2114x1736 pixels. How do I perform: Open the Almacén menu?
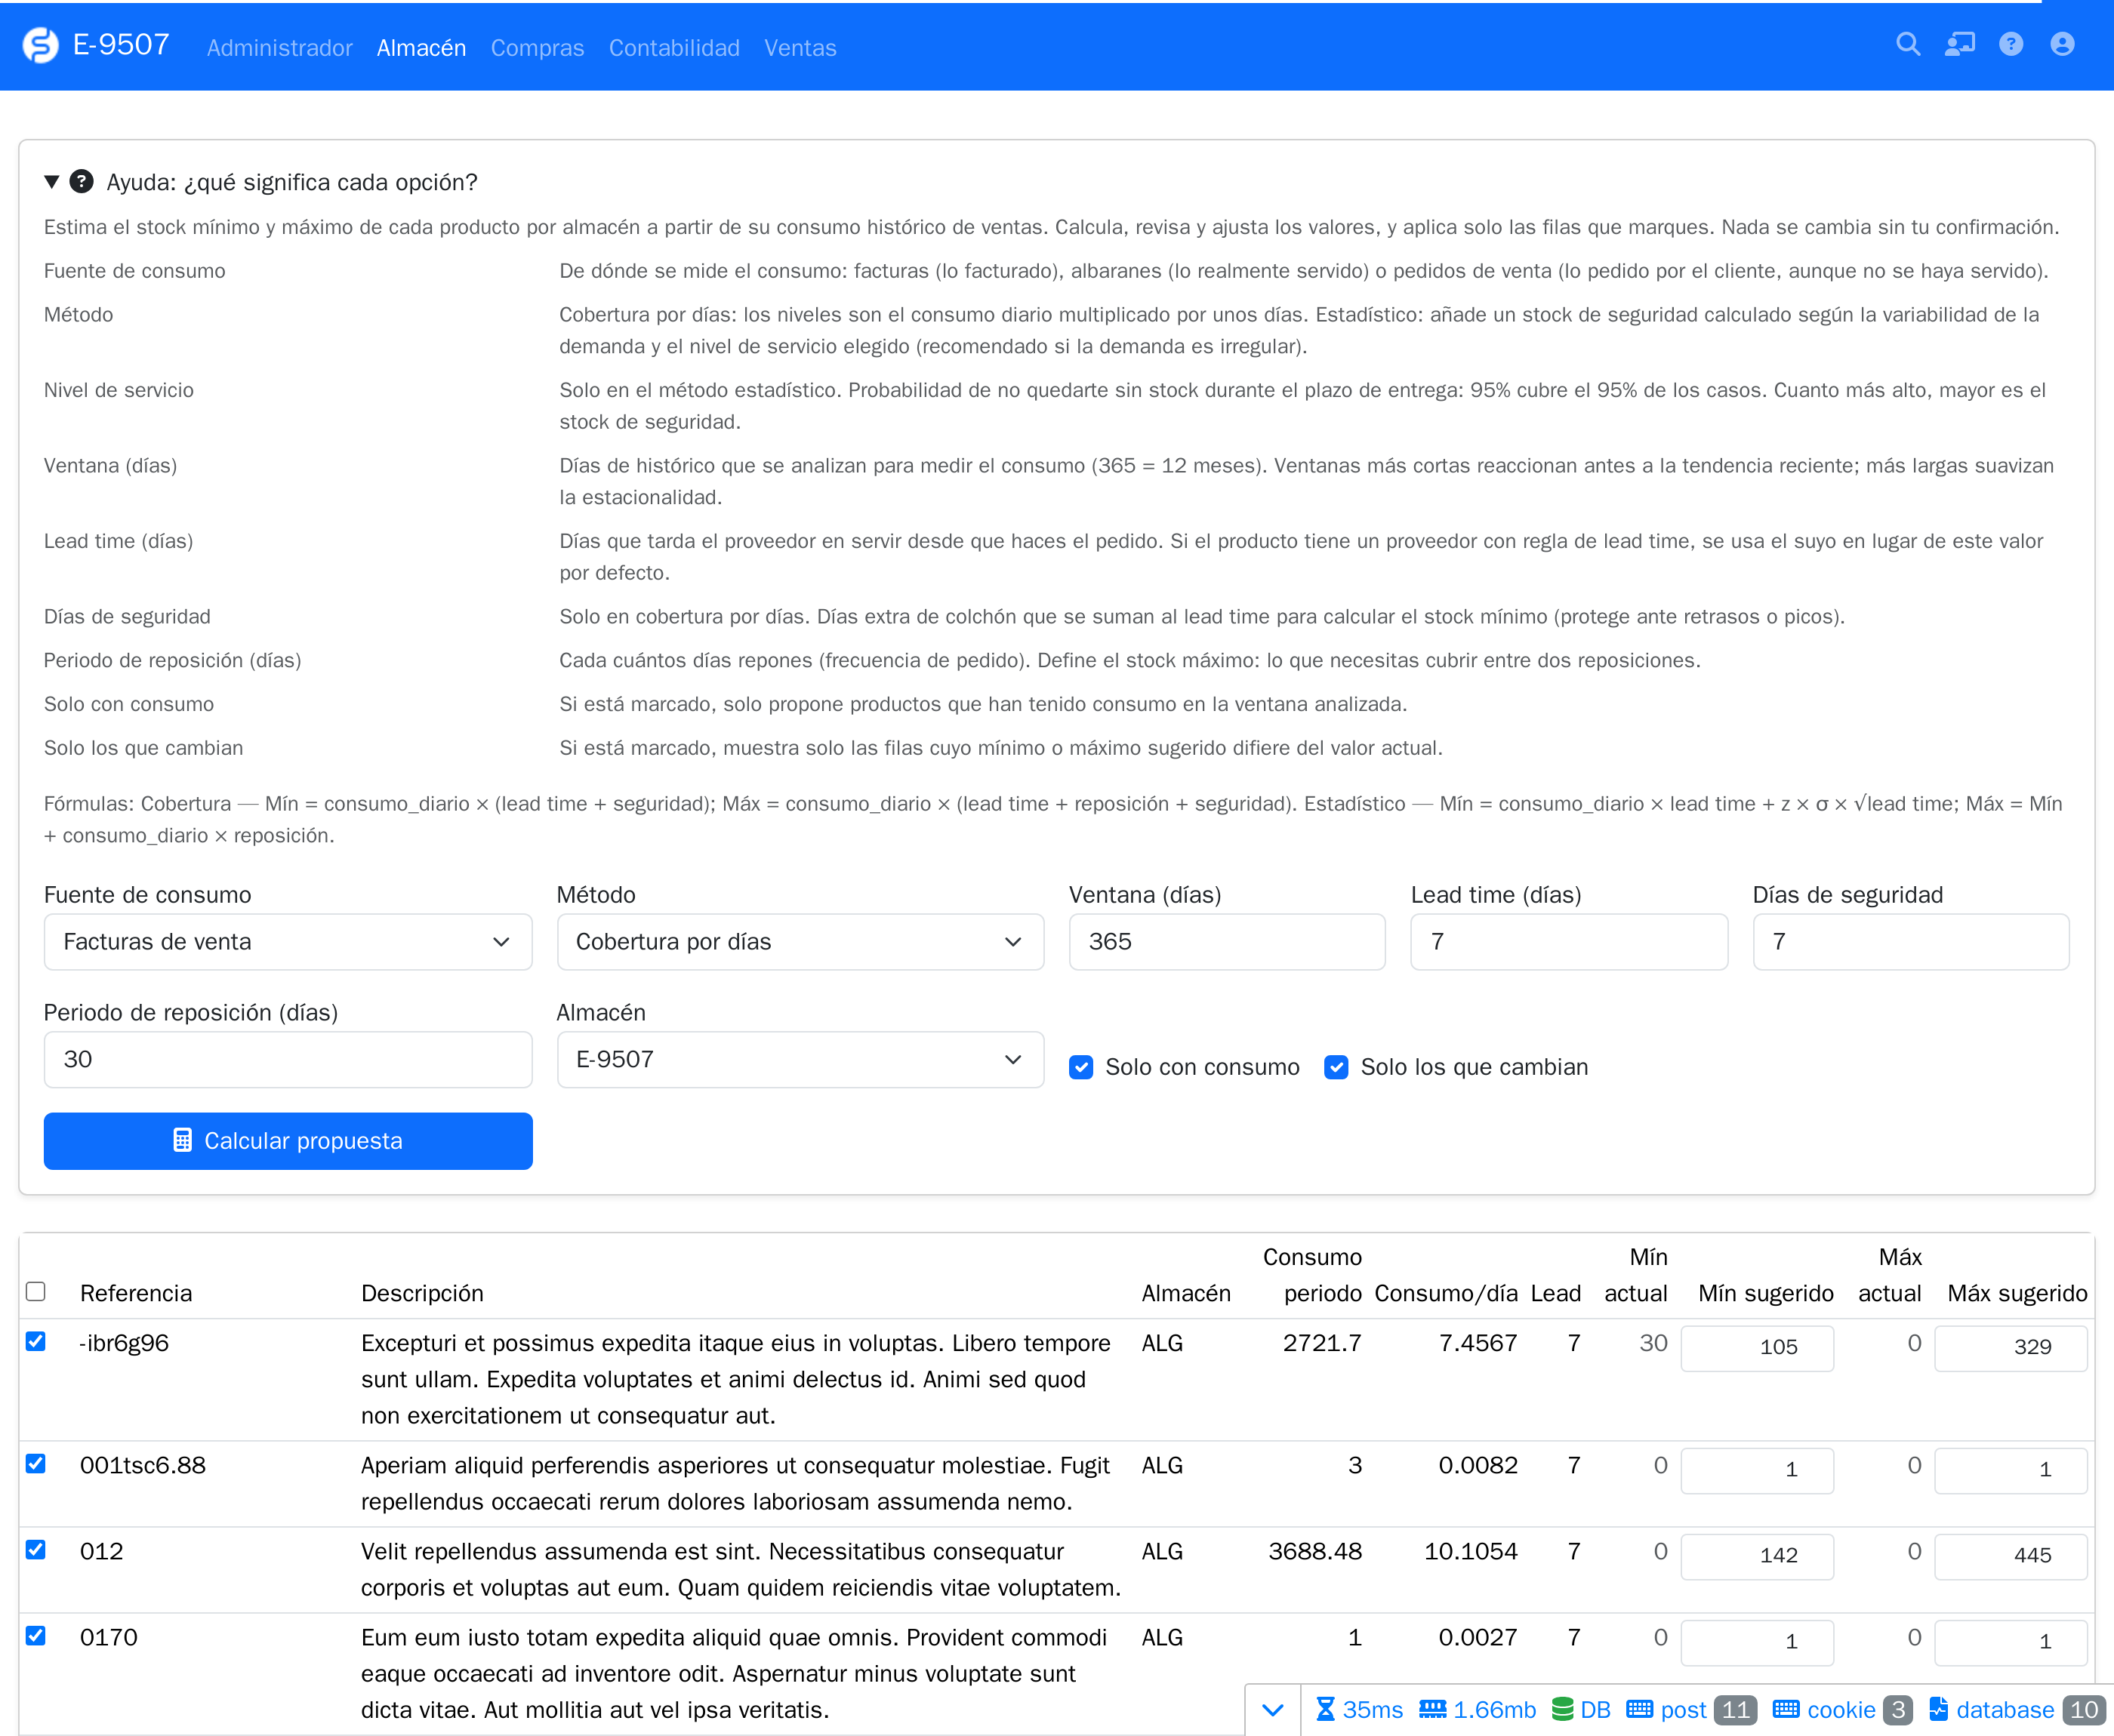[x=421, y=48]
